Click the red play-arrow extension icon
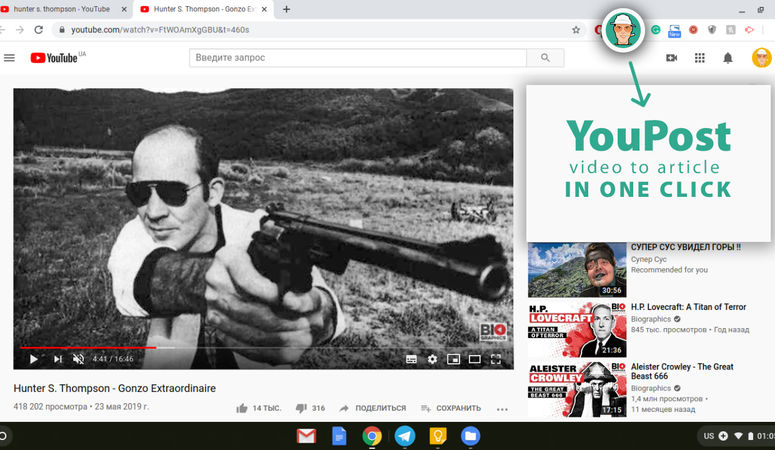Viewport: 775px width, 450px height. click(x=749, y=30)
